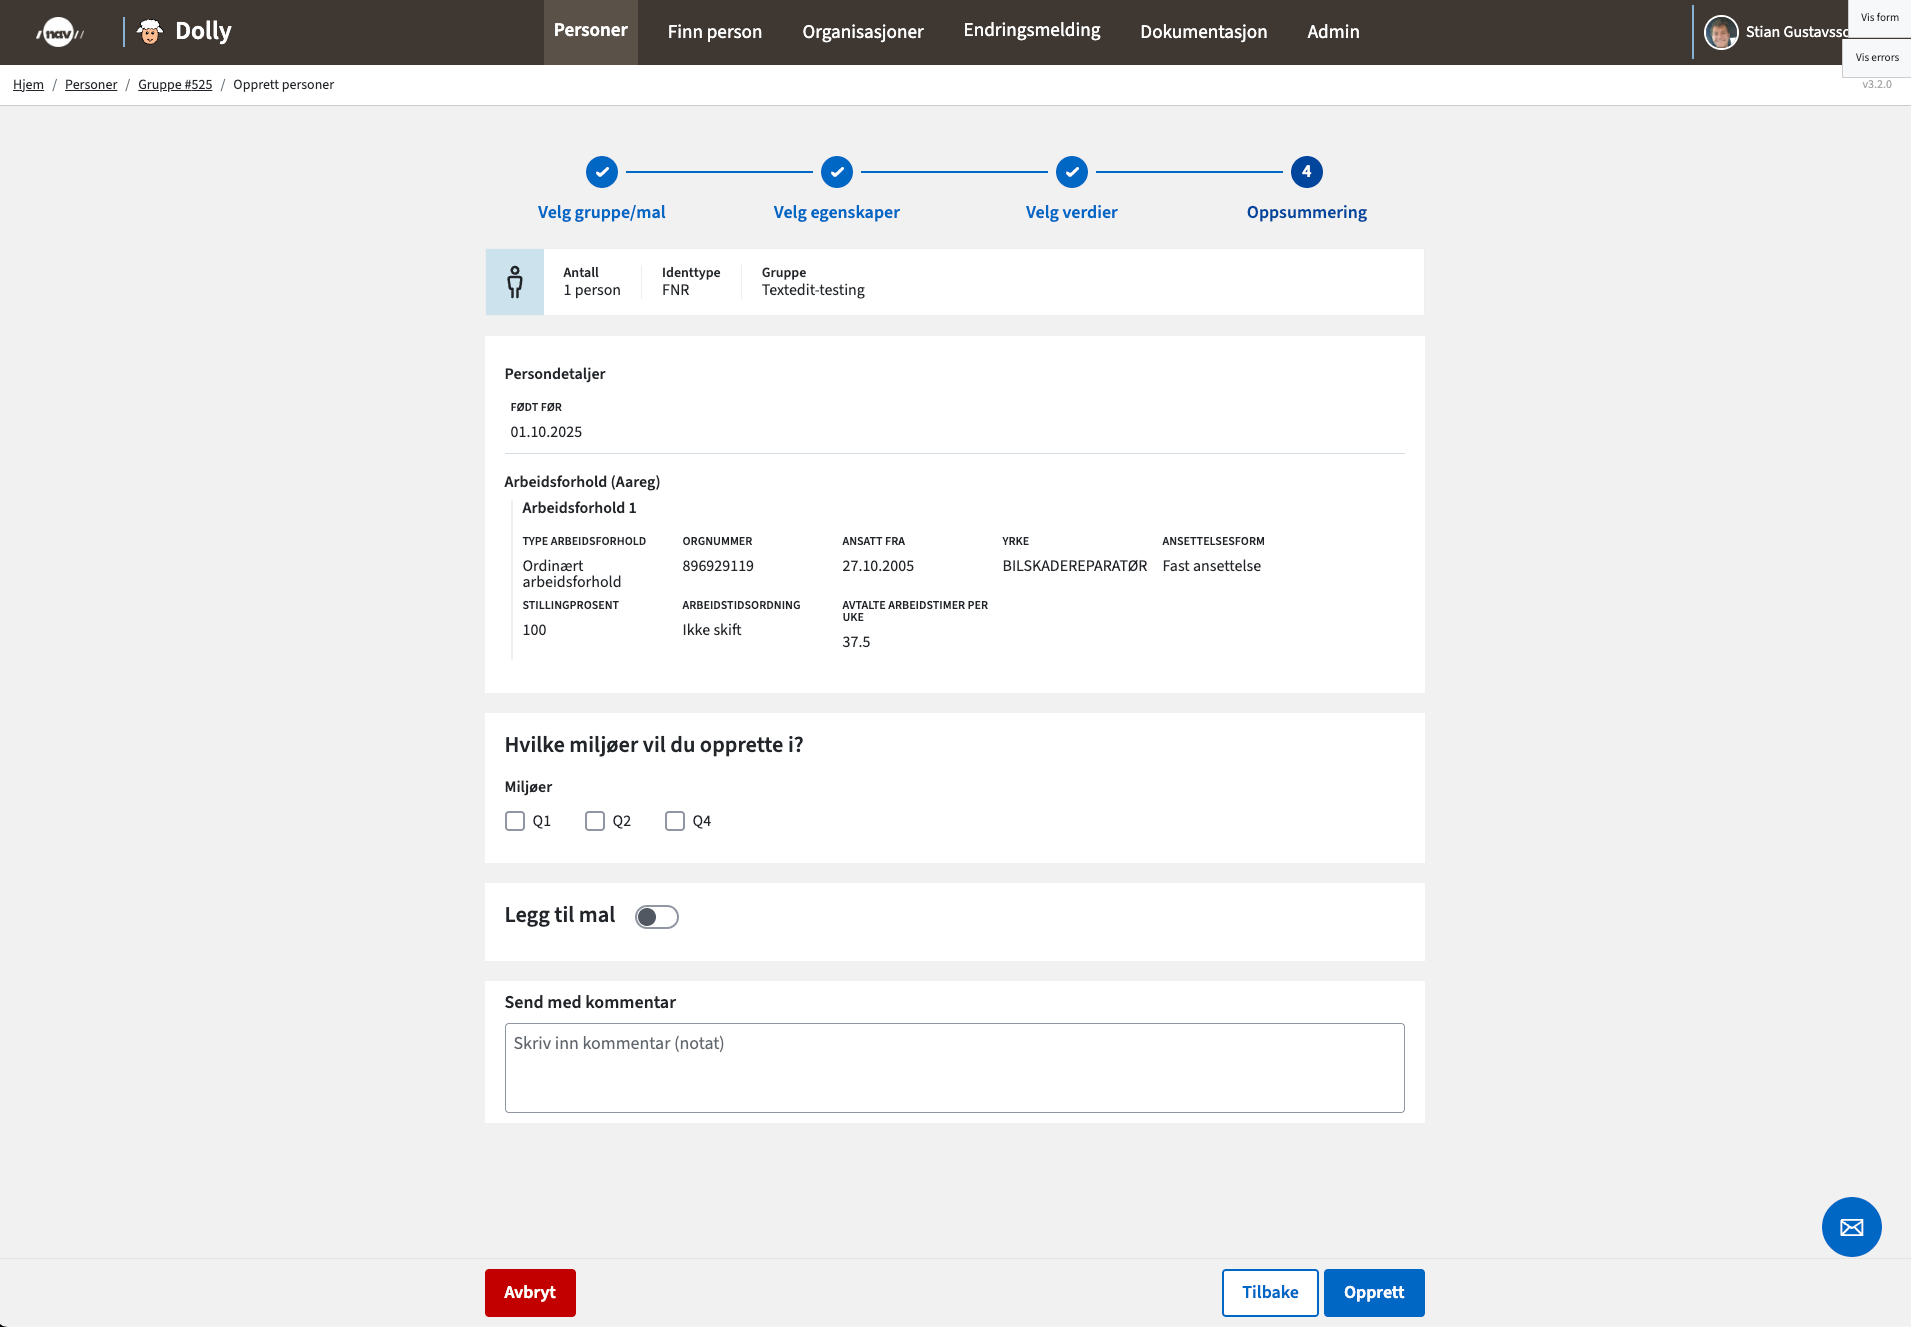
Task: Open the Gruppe #525 breadcrumb link
Action: (x=175, y=85)
